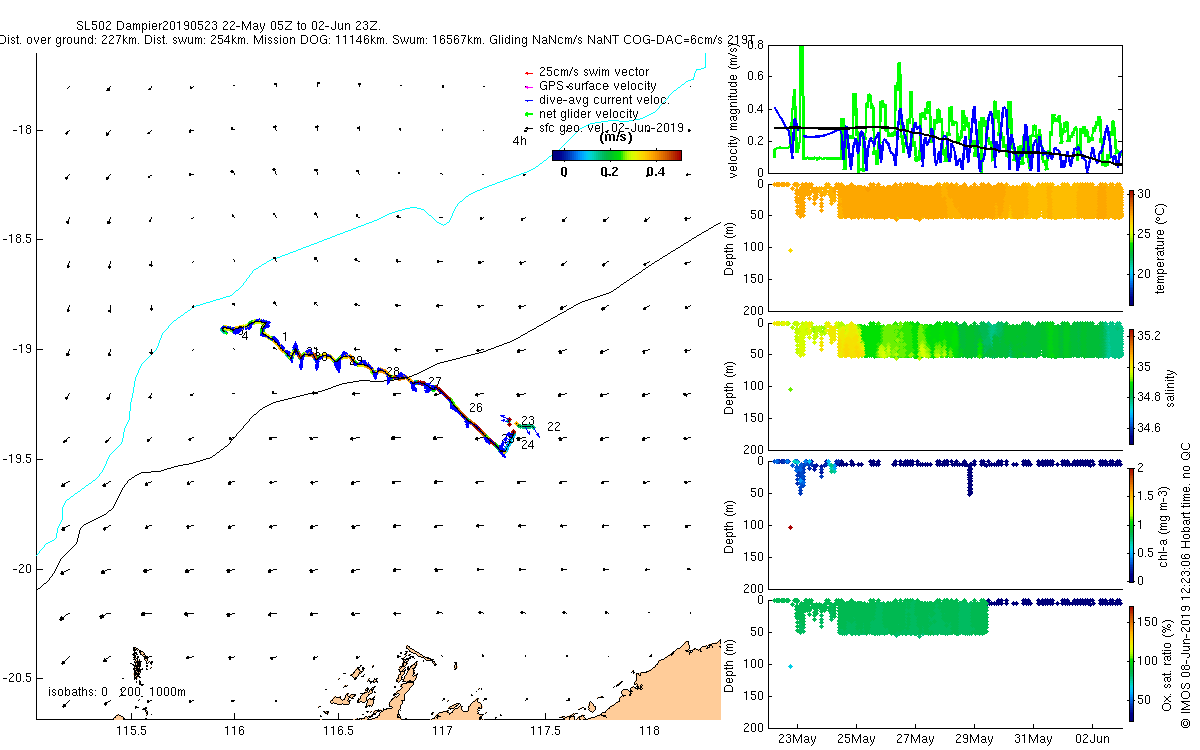The height and width of the screenshot is (750, 1200).
Task: Click the salinity colorbar
Action: (1131, 386)
